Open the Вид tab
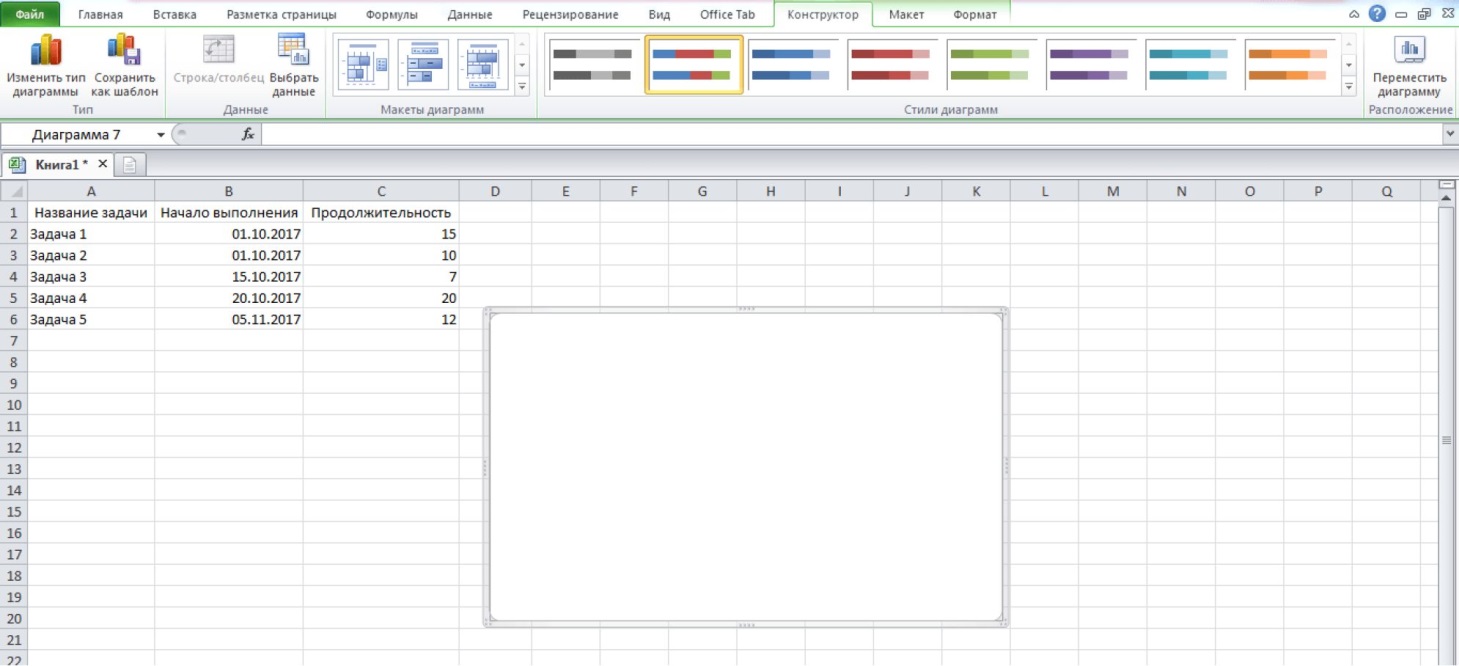The height and width of the screenshot is (666, 1459). pyautogui.click(x=659, y=15)
